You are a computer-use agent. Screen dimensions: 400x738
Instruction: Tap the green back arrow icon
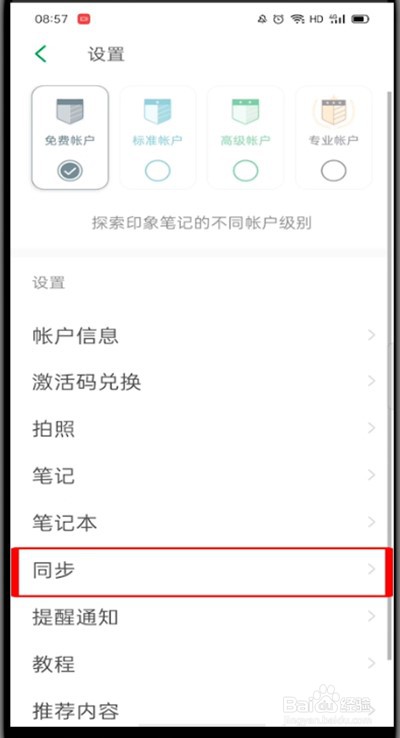(41, 54)
